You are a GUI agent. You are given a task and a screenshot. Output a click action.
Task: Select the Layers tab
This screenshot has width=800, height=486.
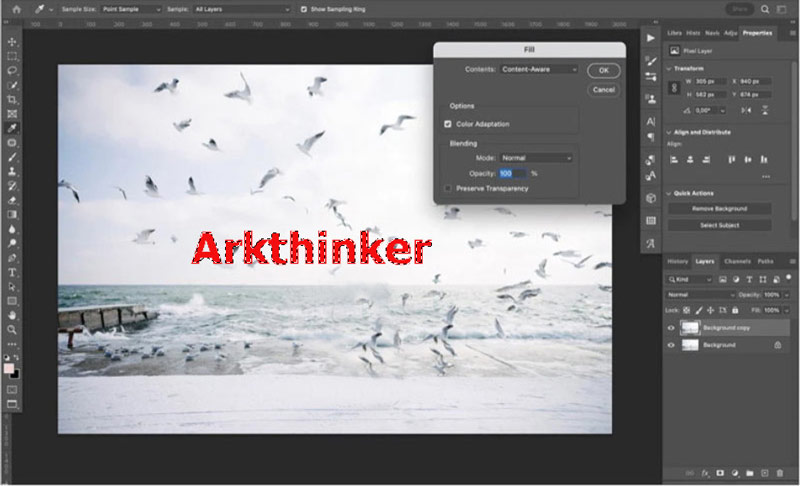705,262
